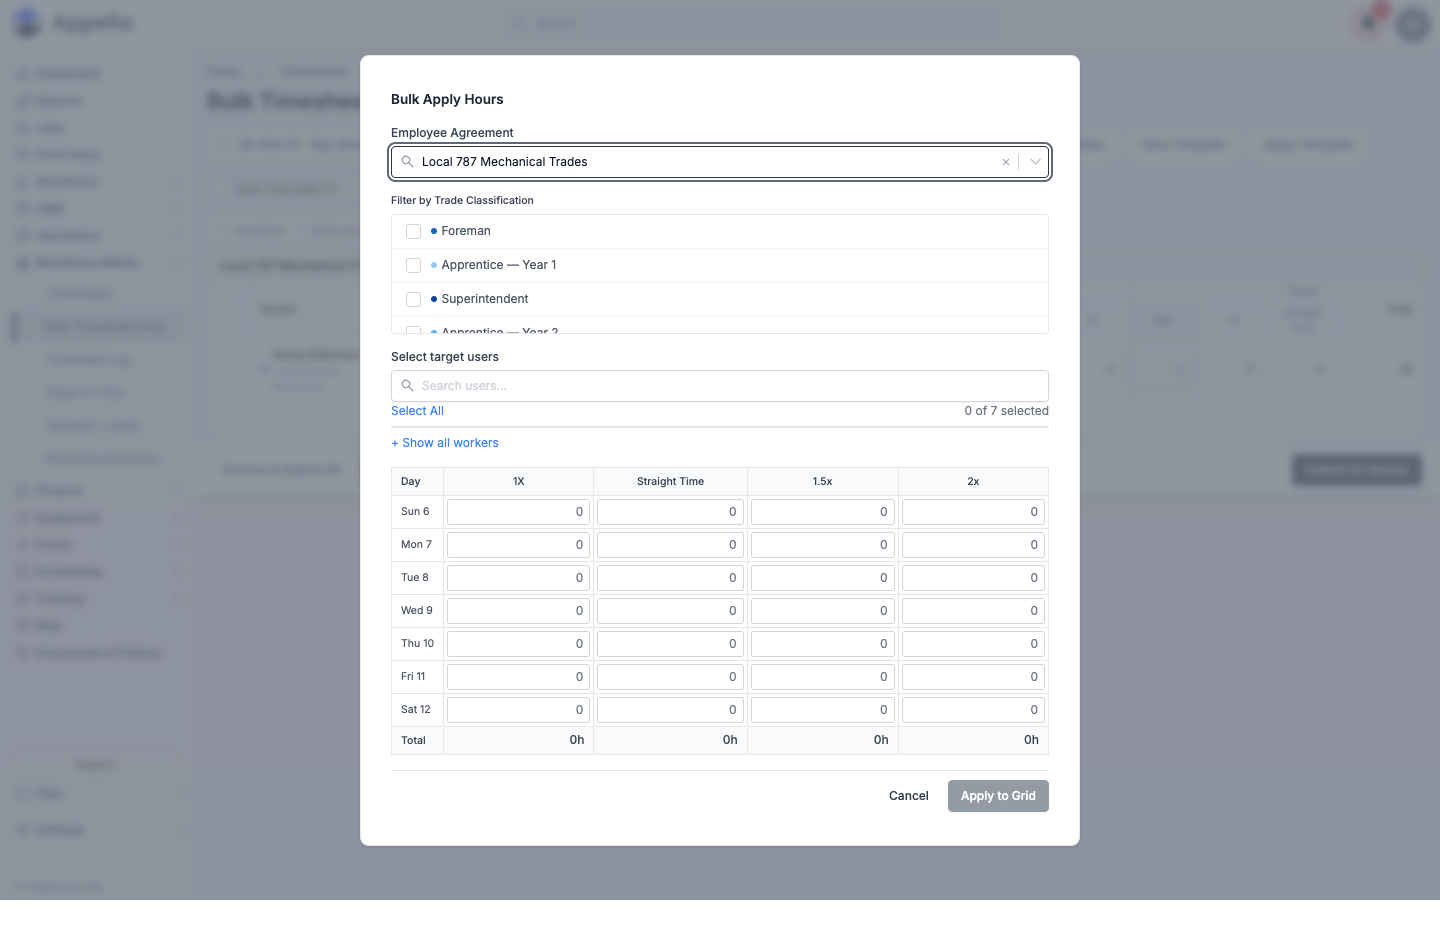
Task: Click the 0 of 7 selected text
Action: click(1006, 411)
